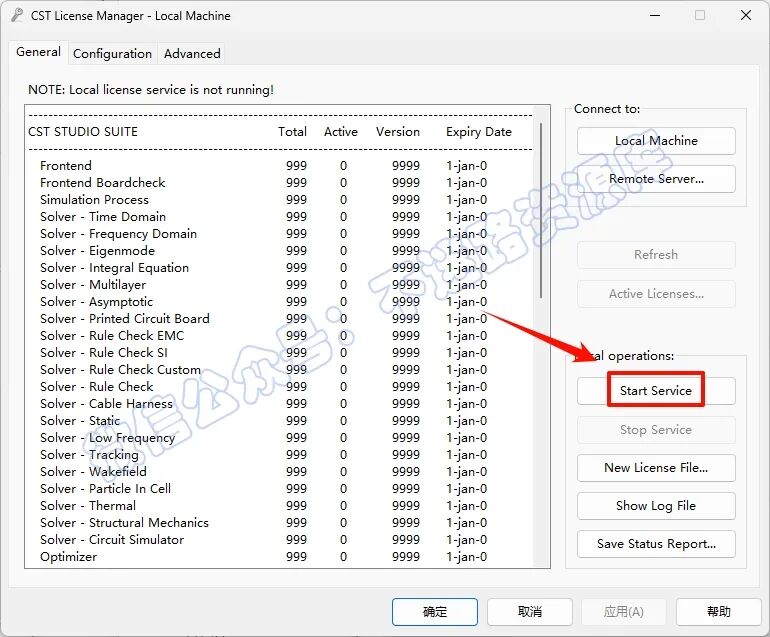Click the CST License Manager key icon
Image resolution: width=770 pixels, height=637 pixels.
click(17, 15)
